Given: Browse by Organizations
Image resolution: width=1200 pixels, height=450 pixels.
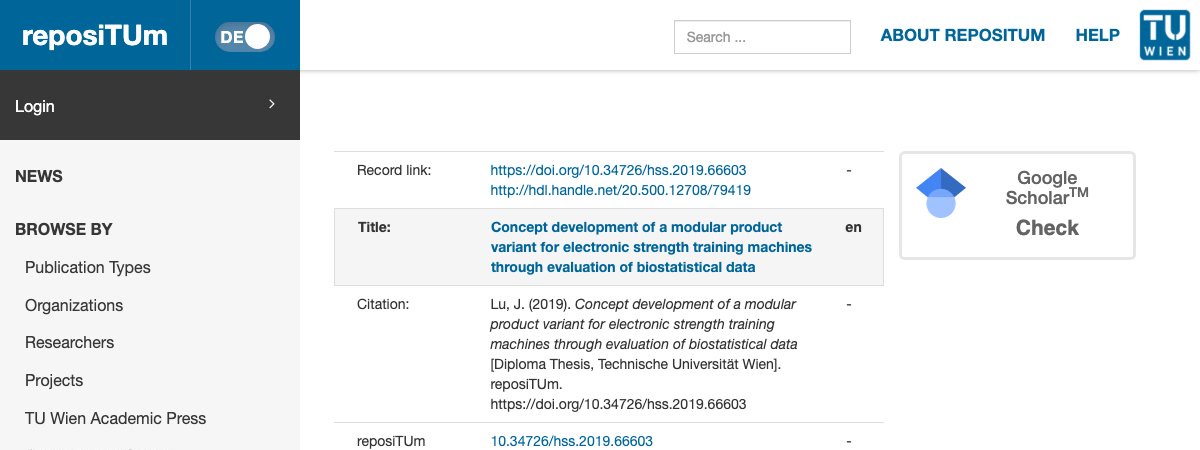Looking at the screenshot, I should (x=74, y=305).
